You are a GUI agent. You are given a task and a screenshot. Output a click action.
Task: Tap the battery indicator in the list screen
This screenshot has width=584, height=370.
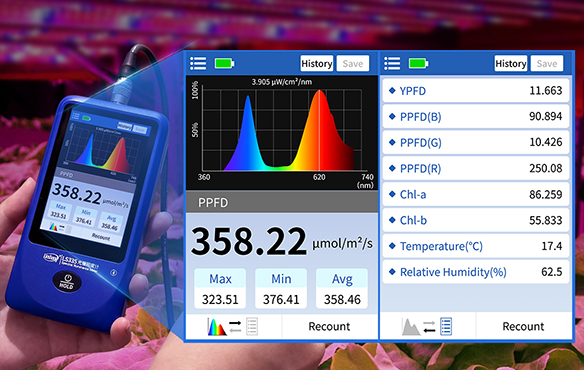(x=419, y=63)
